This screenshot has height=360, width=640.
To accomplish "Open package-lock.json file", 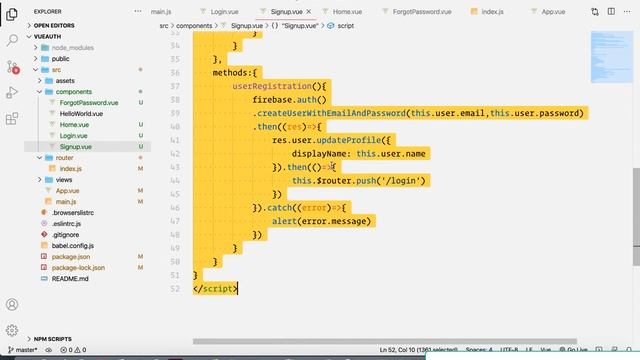I will coord(78,268).
